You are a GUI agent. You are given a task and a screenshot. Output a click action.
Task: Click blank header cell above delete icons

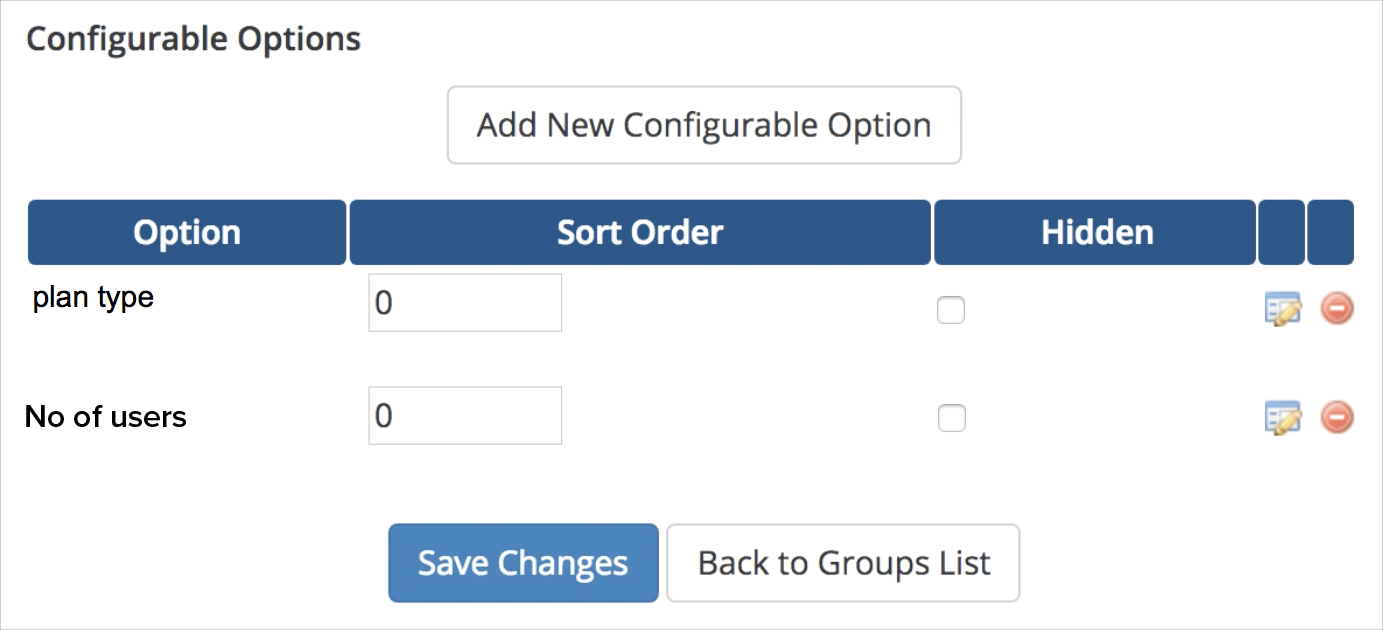point(1330,232)
